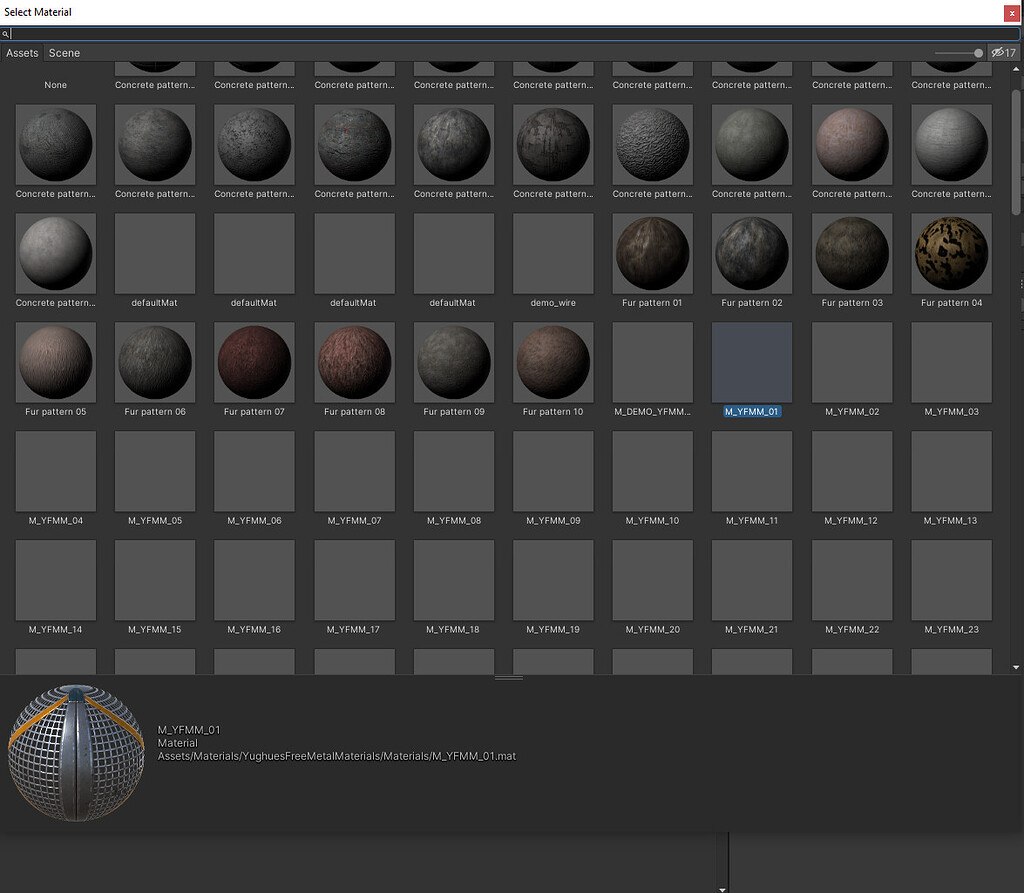Select the M_YFMM_23 material
The image size is (1024, 893).
coord(950,580)
